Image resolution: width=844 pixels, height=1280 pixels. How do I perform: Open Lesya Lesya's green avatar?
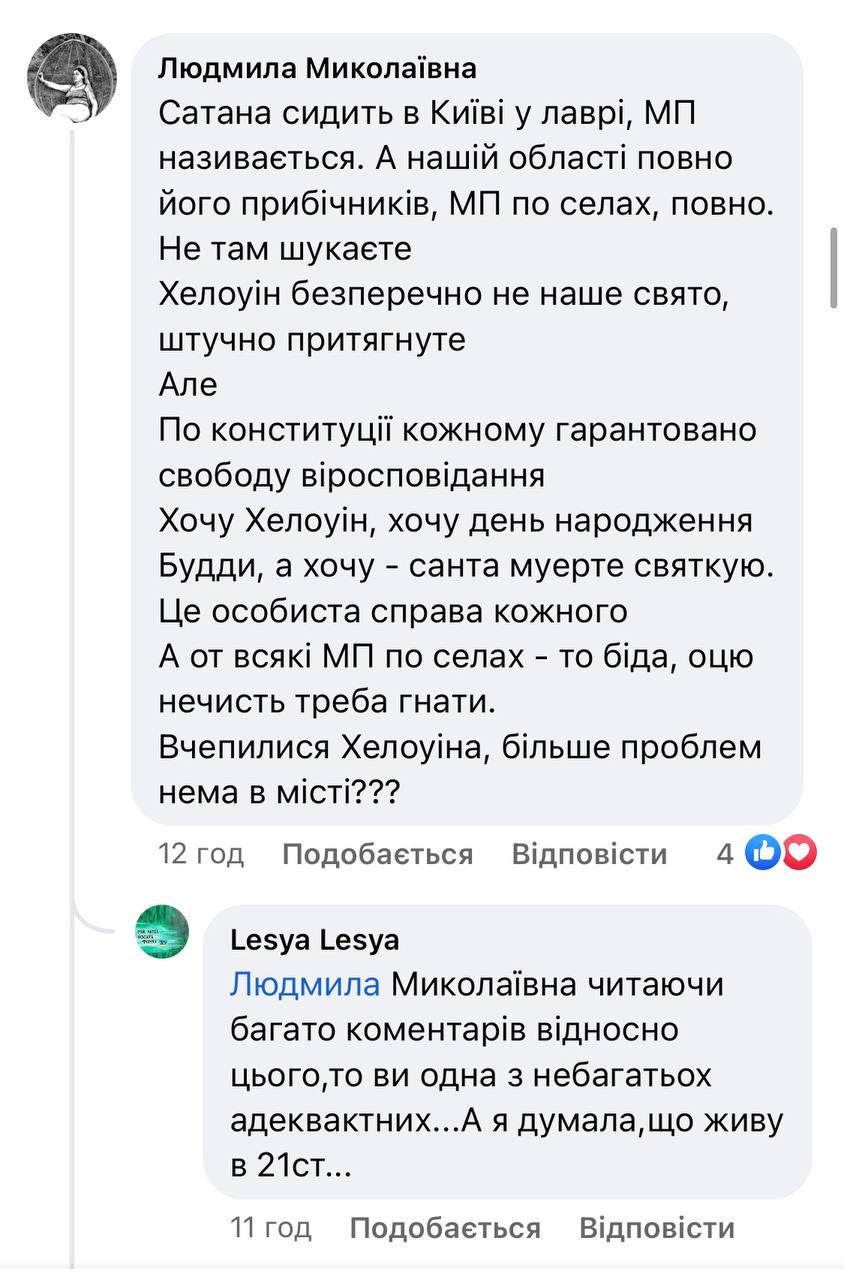tap(162, 931)
